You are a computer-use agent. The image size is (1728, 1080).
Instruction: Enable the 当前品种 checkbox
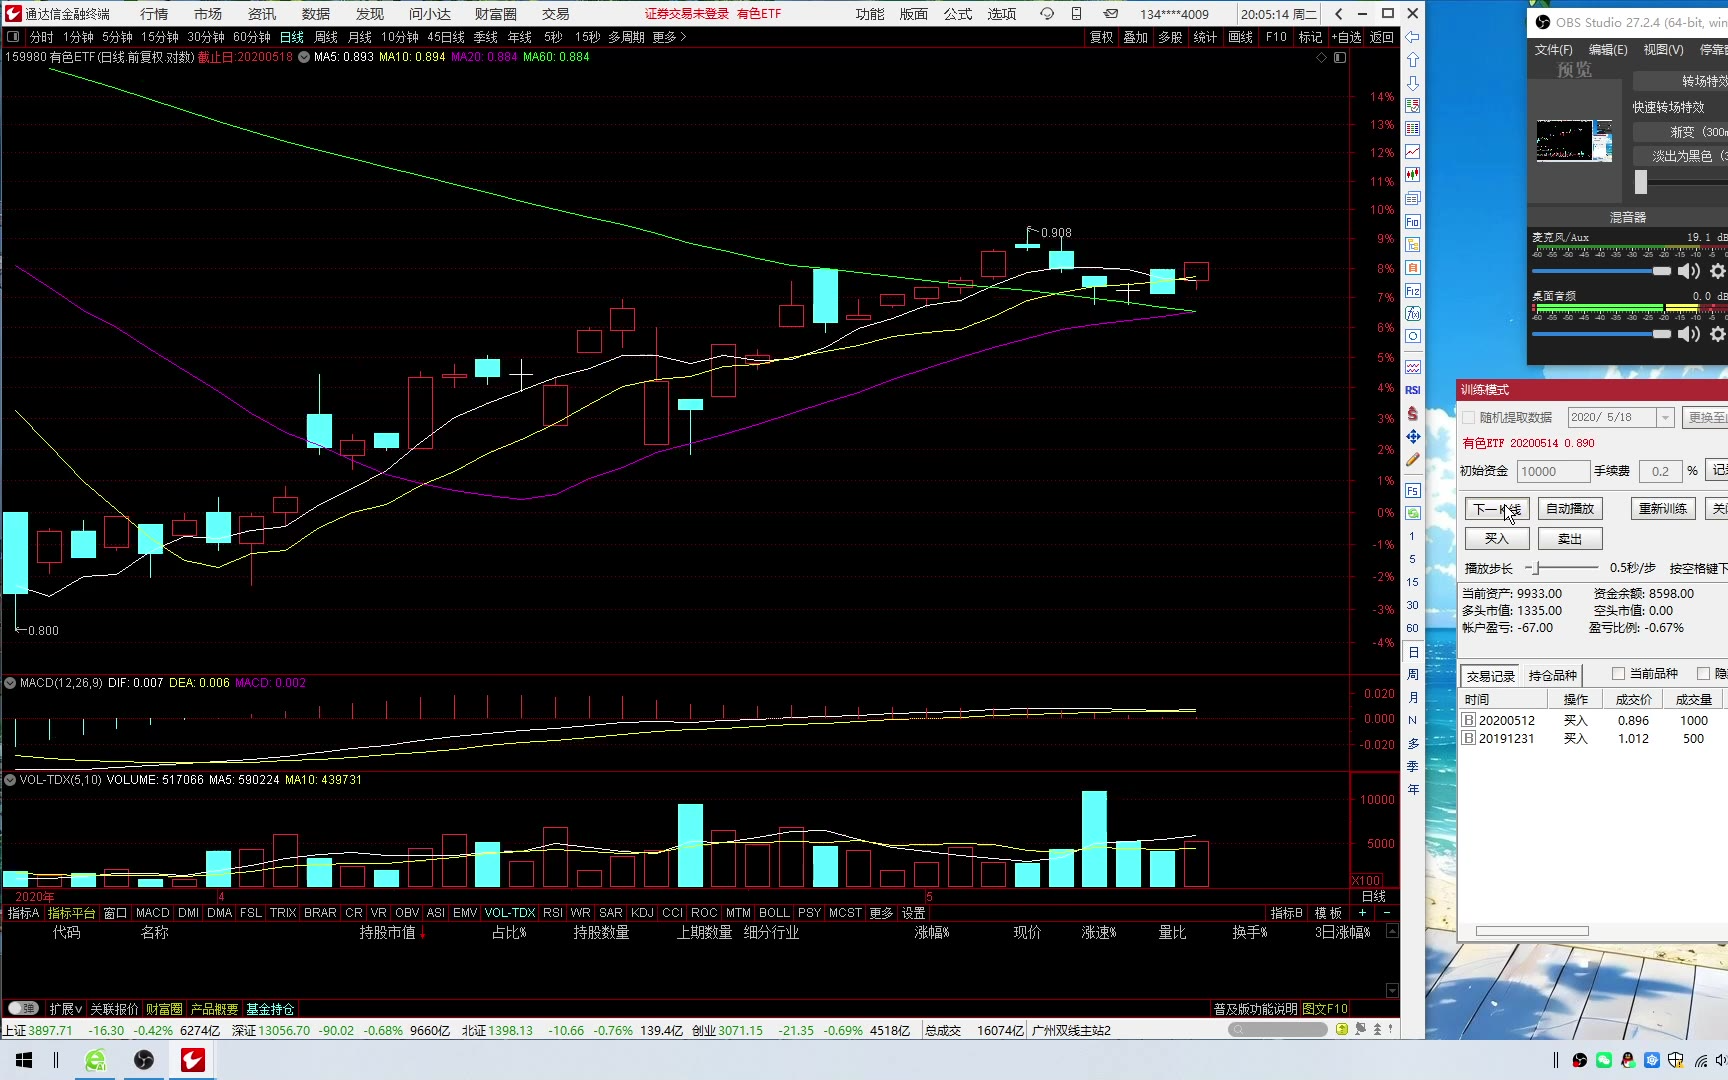coord(1618,674)
